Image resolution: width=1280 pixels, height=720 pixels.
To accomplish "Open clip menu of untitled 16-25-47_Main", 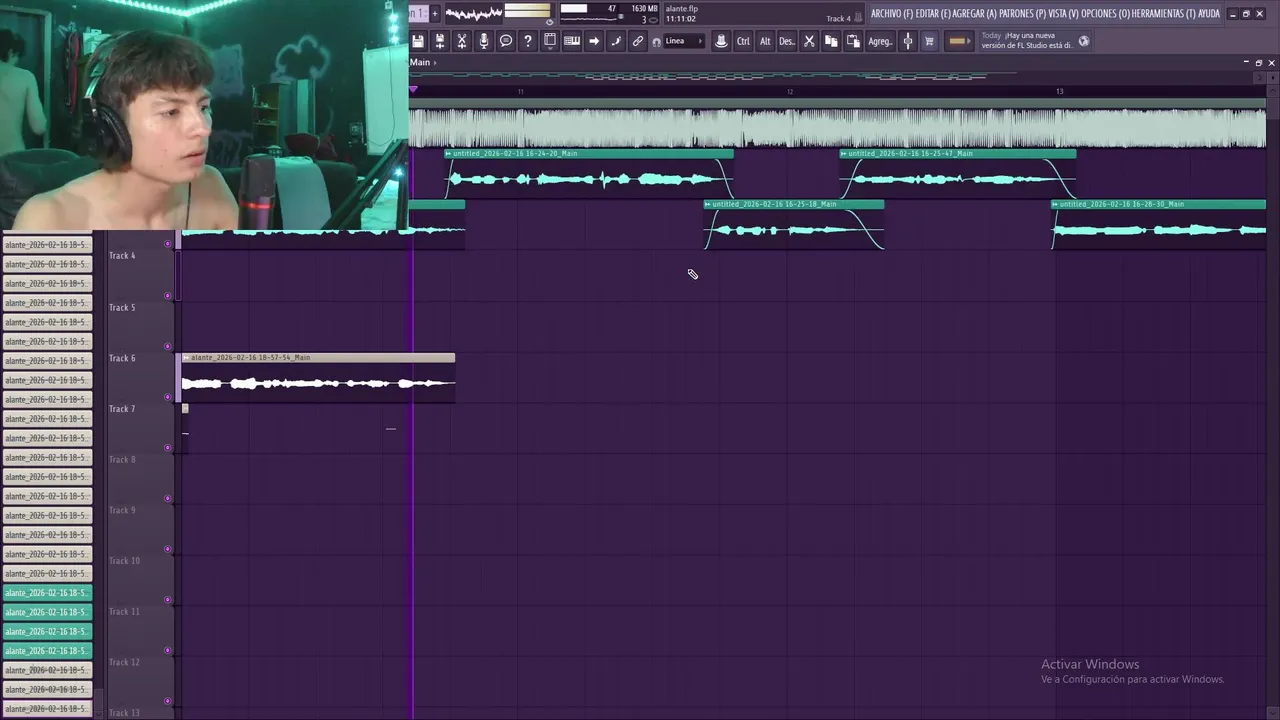I will pos(844,154).
